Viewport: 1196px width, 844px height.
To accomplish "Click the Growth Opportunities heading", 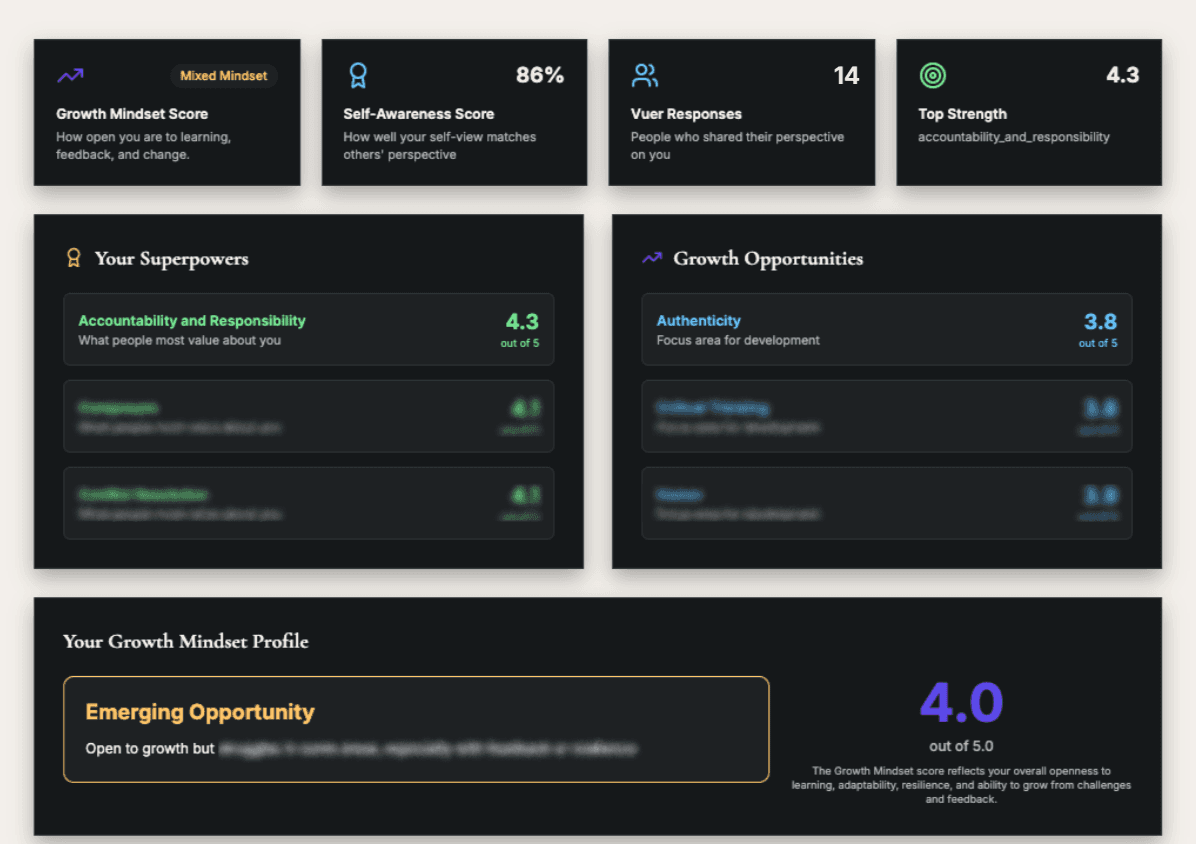I will click(768, 258).
